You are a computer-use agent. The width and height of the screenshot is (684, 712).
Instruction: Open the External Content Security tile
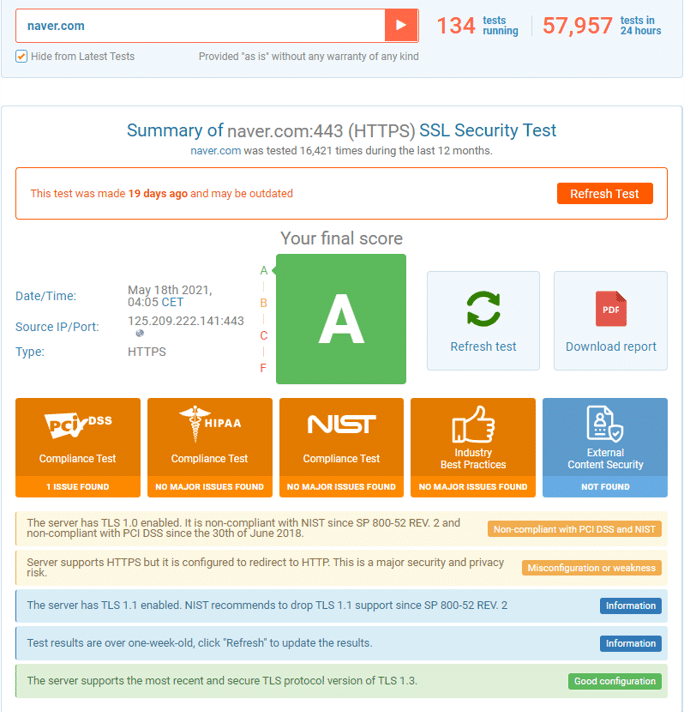tap(605, 447)
